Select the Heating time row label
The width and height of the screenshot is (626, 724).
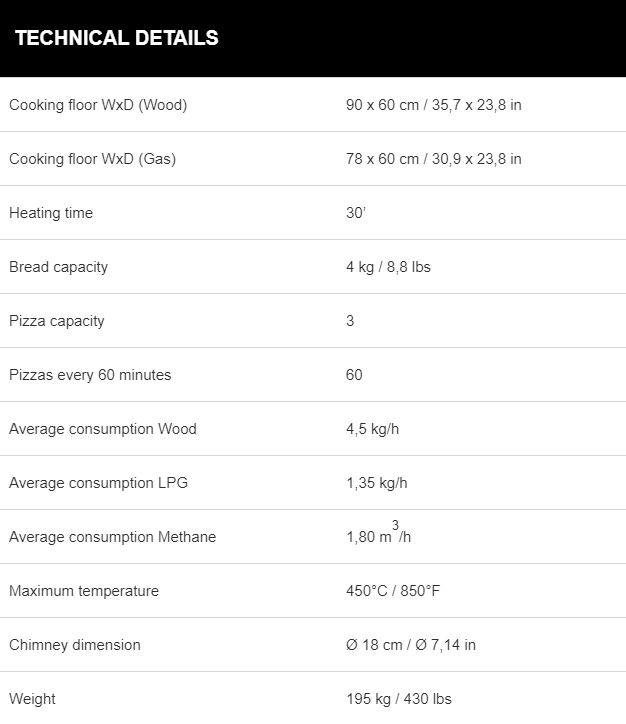51,213
